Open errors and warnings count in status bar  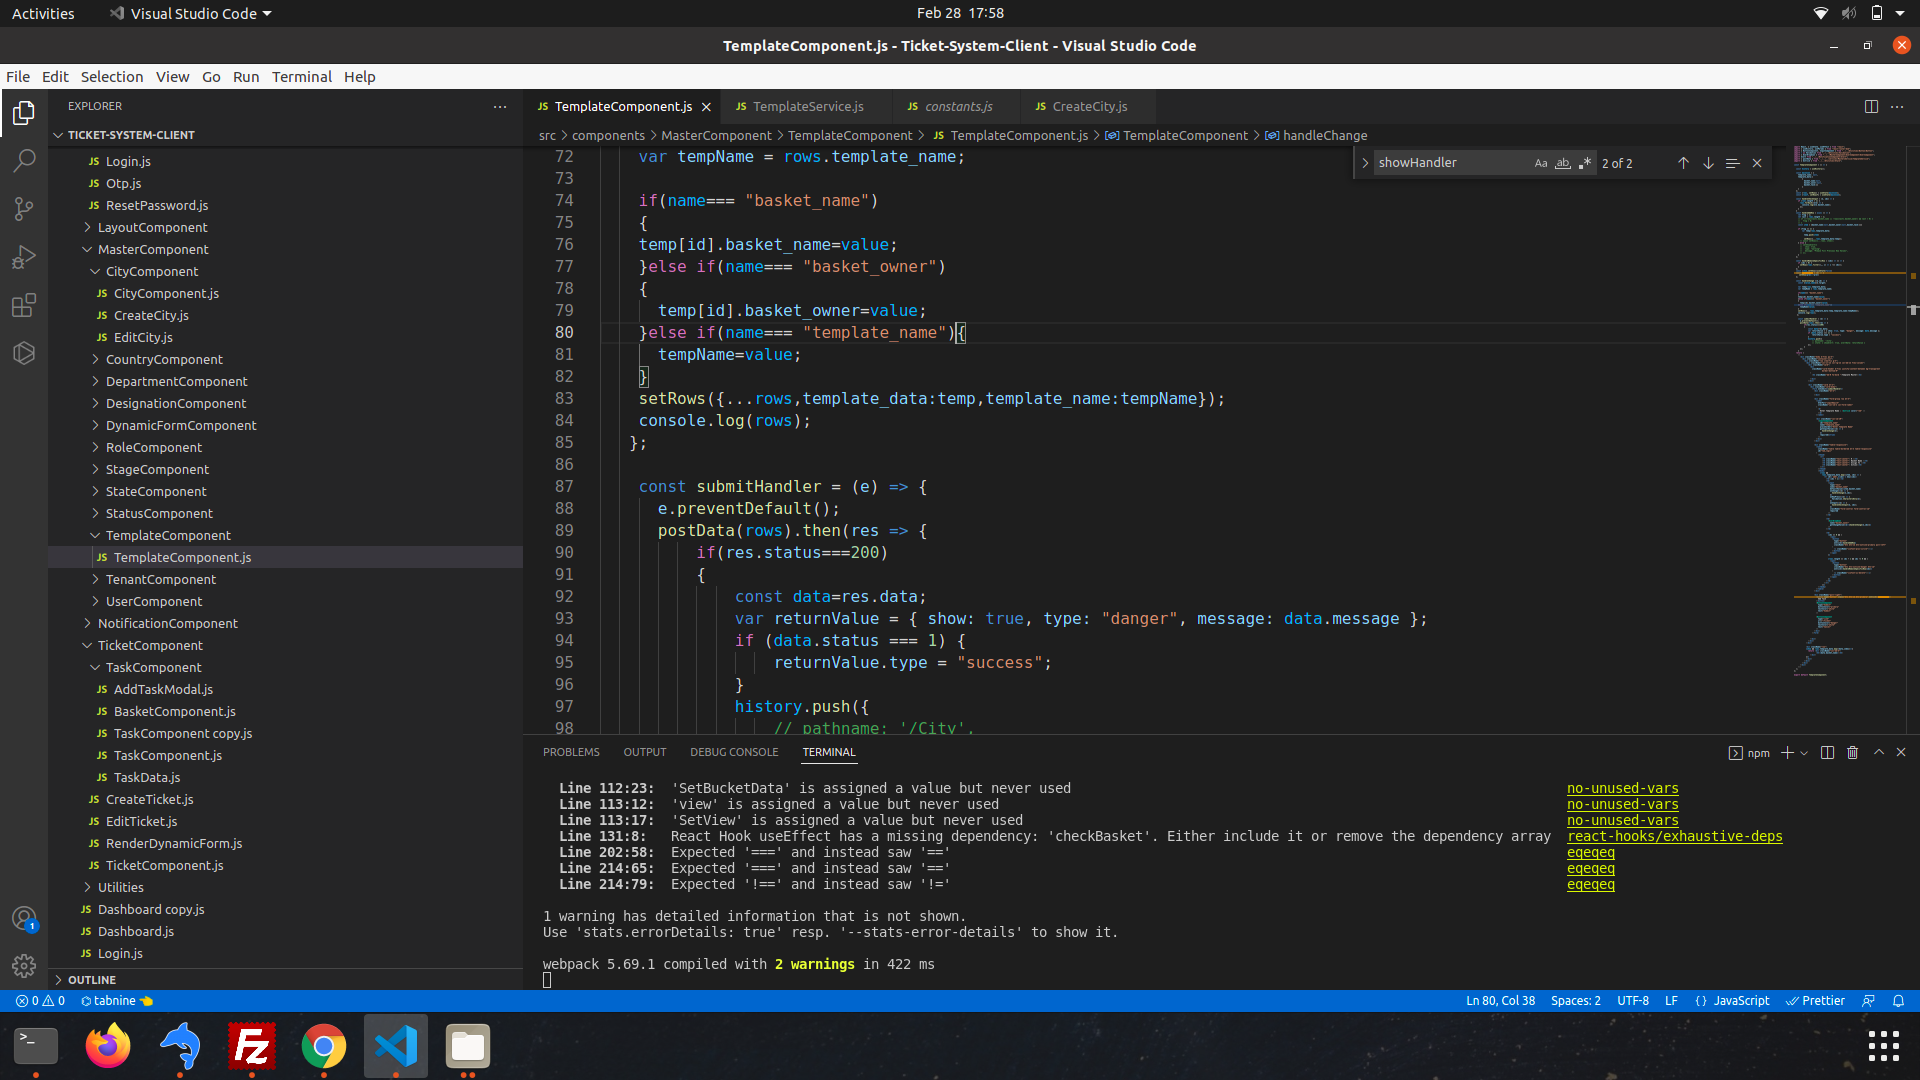tap(40, 1001)
